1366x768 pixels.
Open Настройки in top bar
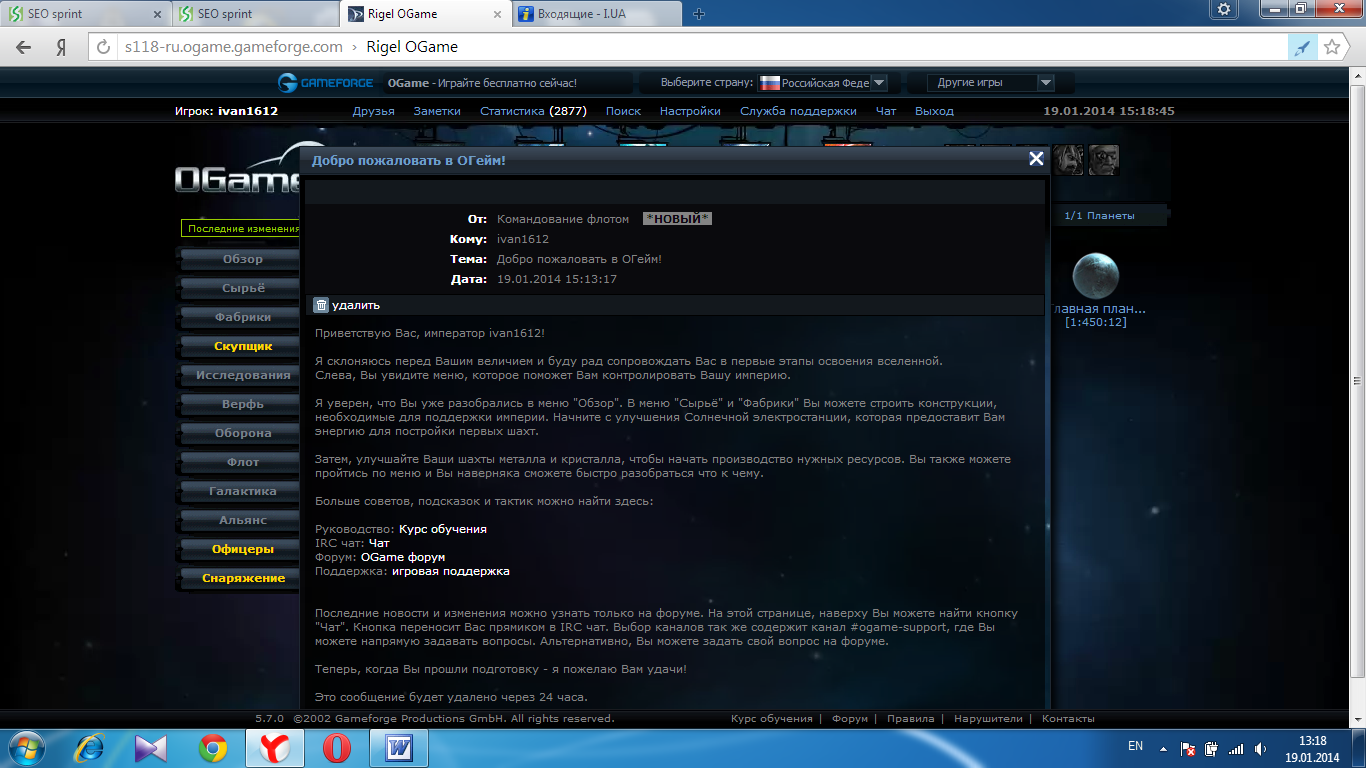[x=690, y=111]
